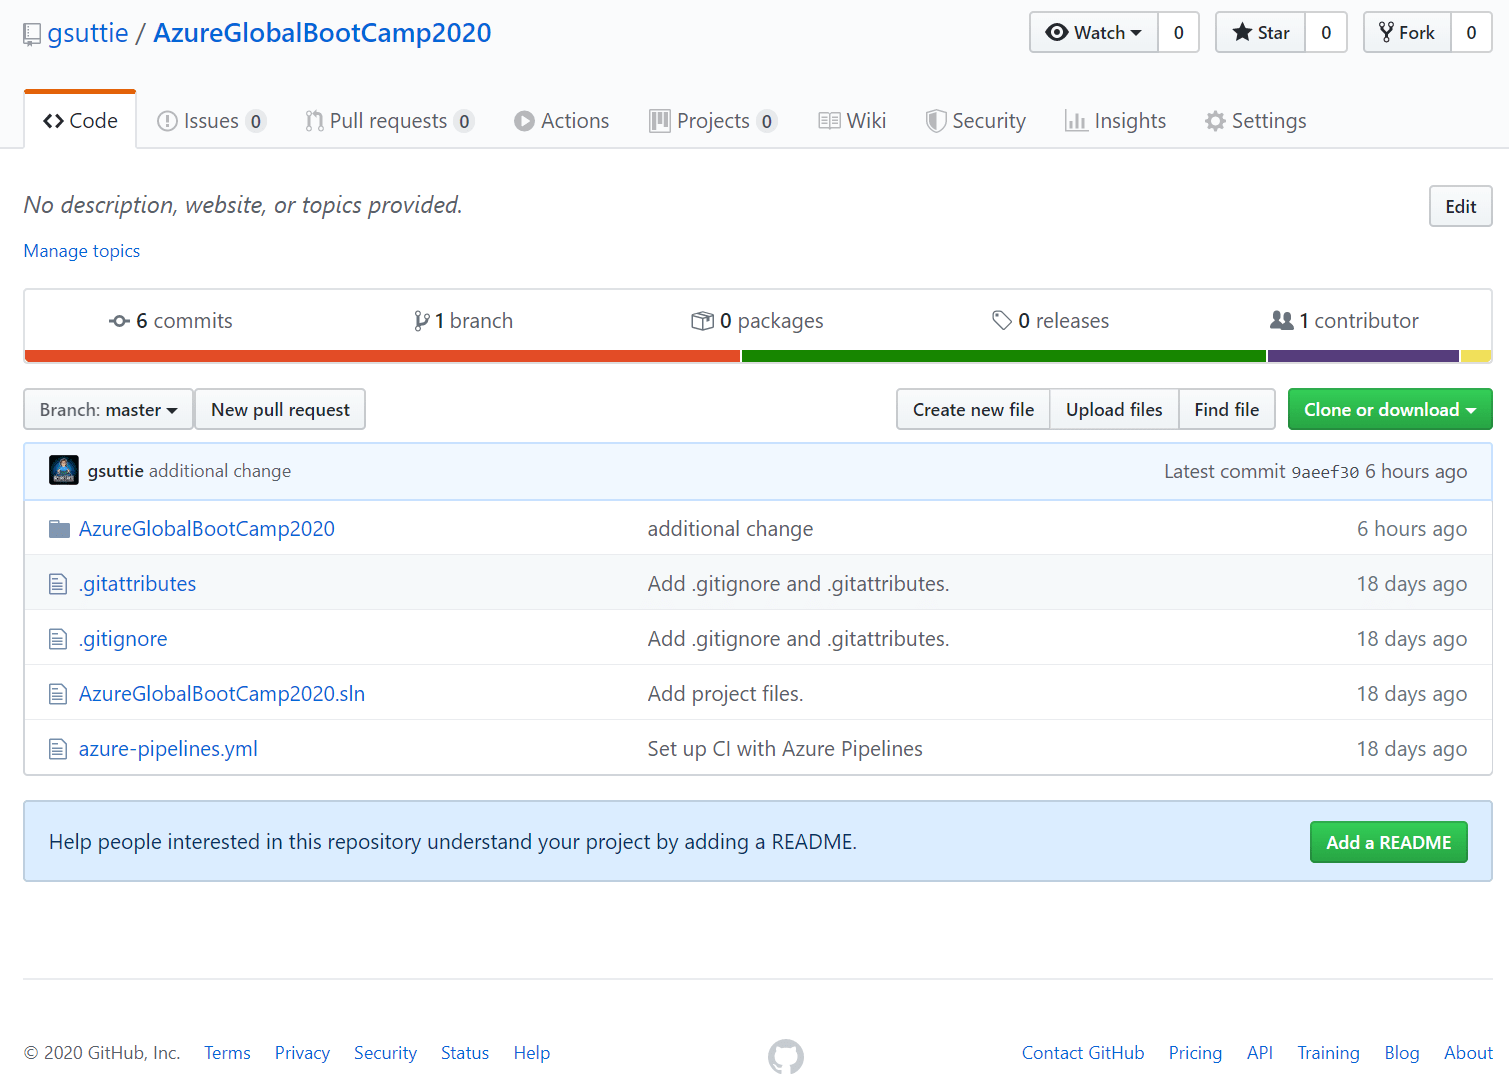Image resolution: width=1509 pixels, height=1085 pixels.
Task: Click the purple language bar segment
Action: click(1364, 356)
